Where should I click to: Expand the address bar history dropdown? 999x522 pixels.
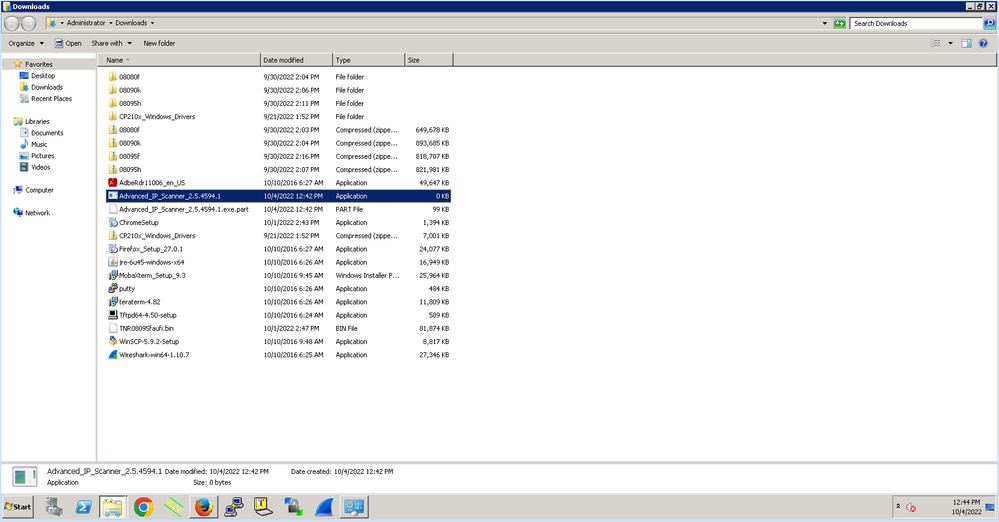(824, 23)
